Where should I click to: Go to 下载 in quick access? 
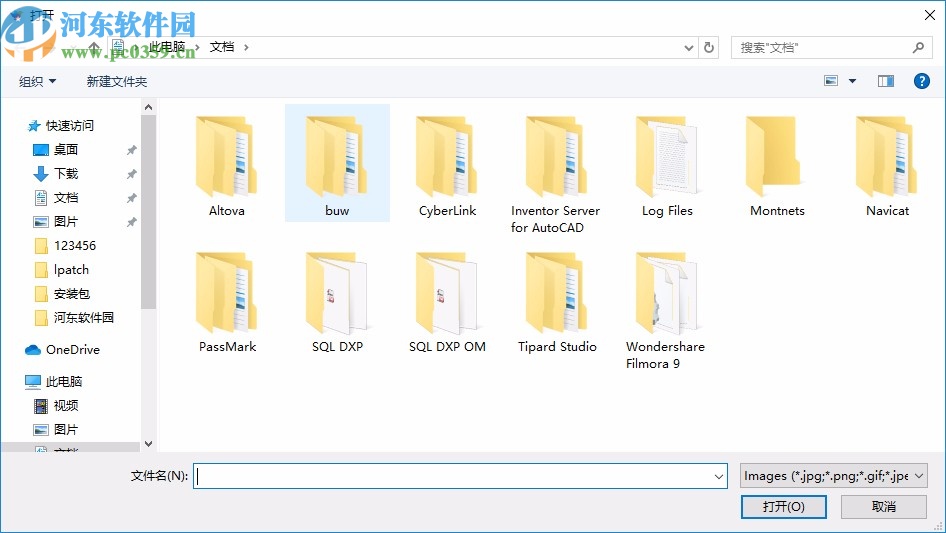click(x=56, y=173)
